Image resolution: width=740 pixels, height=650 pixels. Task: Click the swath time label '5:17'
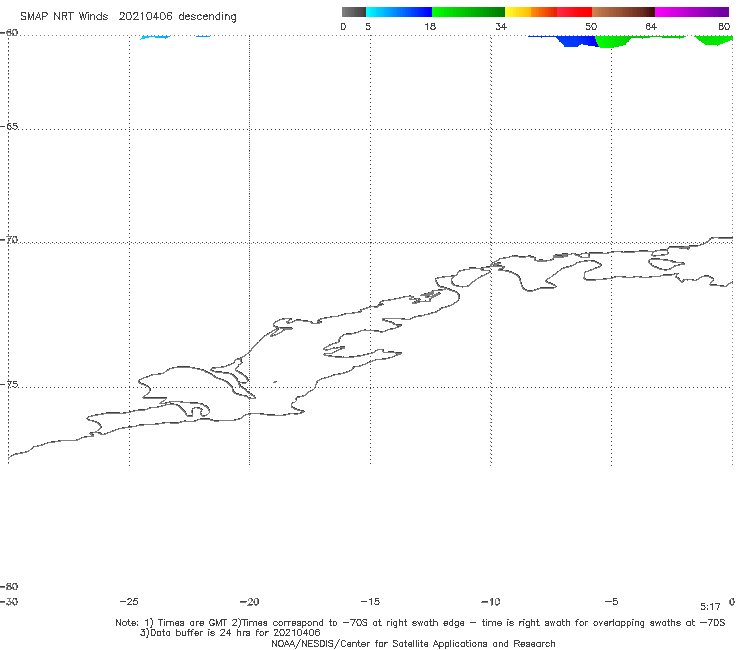pyautogui.click(x=710, y=607)
